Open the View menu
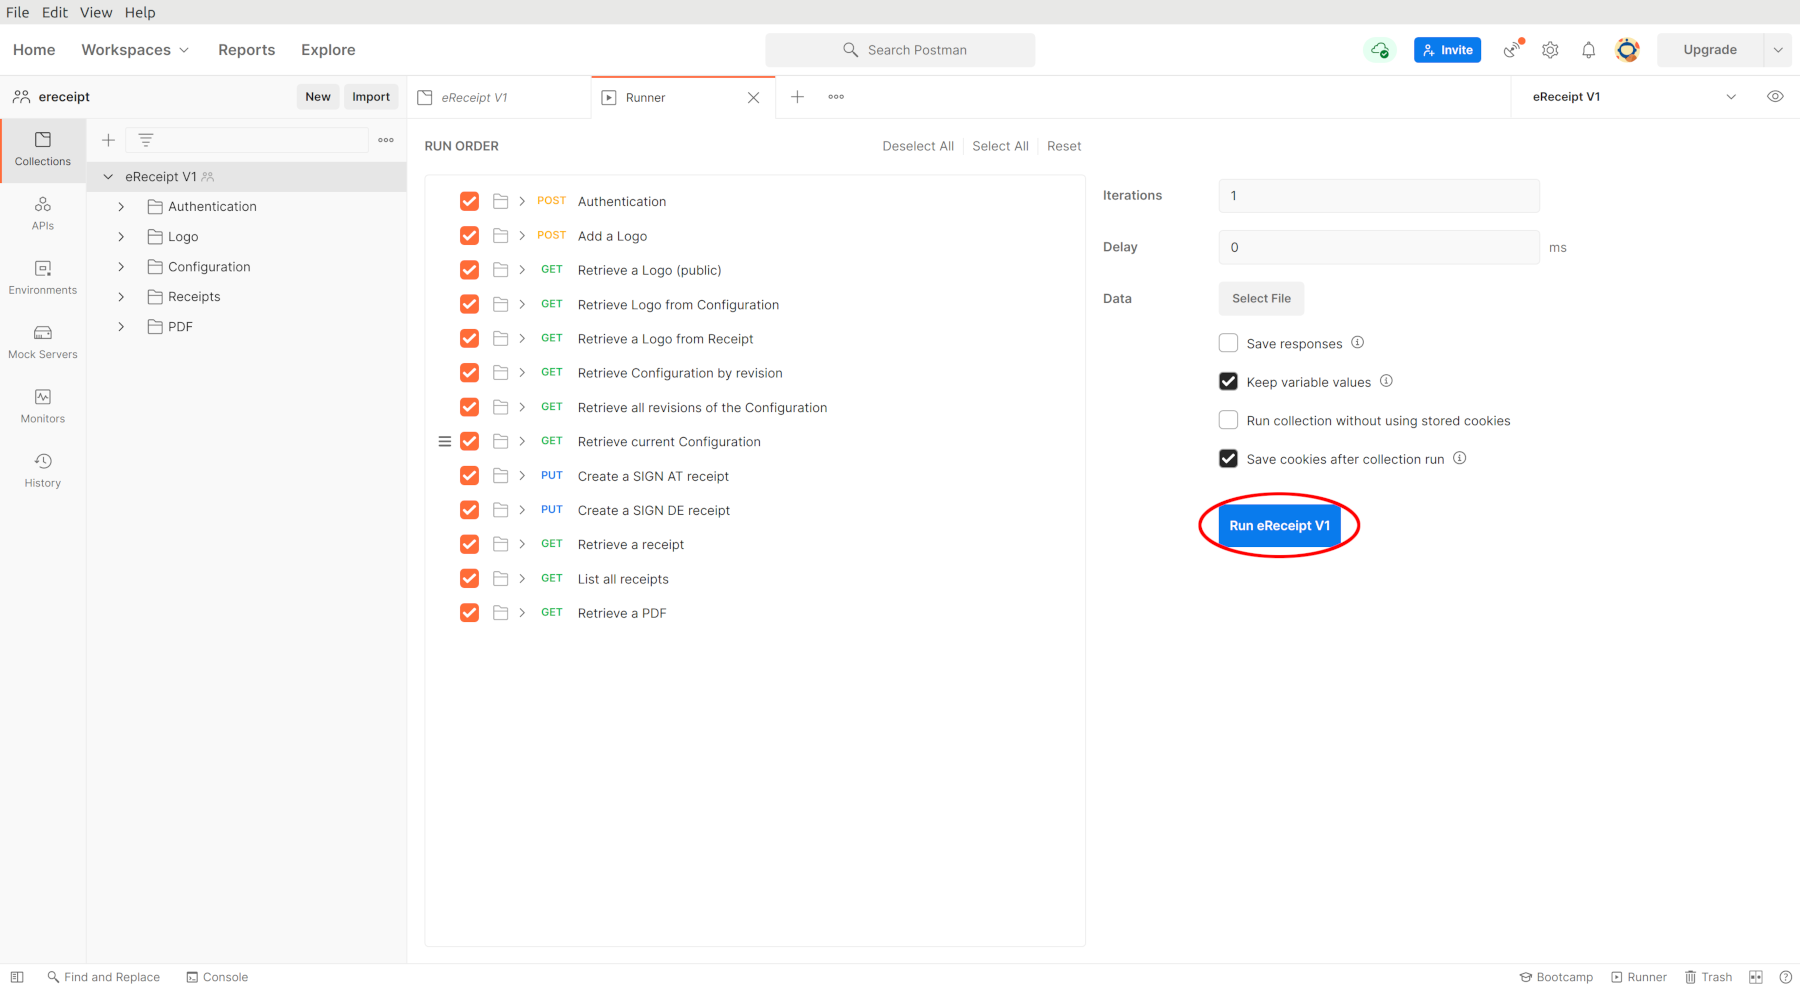Viewport: 1800px width, 990px height. [96, 12]
